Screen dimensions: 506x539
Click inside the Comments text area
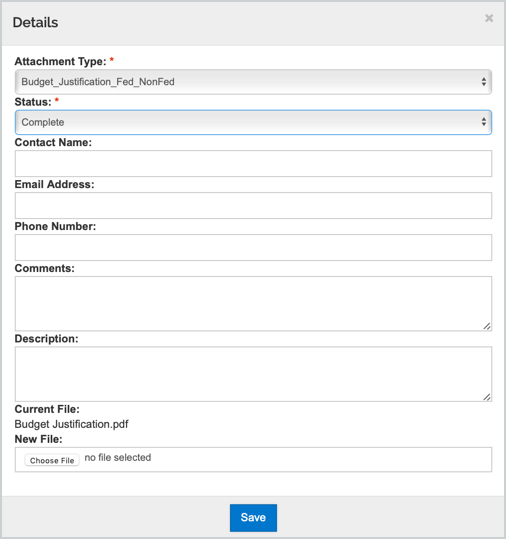pyautogui.click(x=253, y=304)
